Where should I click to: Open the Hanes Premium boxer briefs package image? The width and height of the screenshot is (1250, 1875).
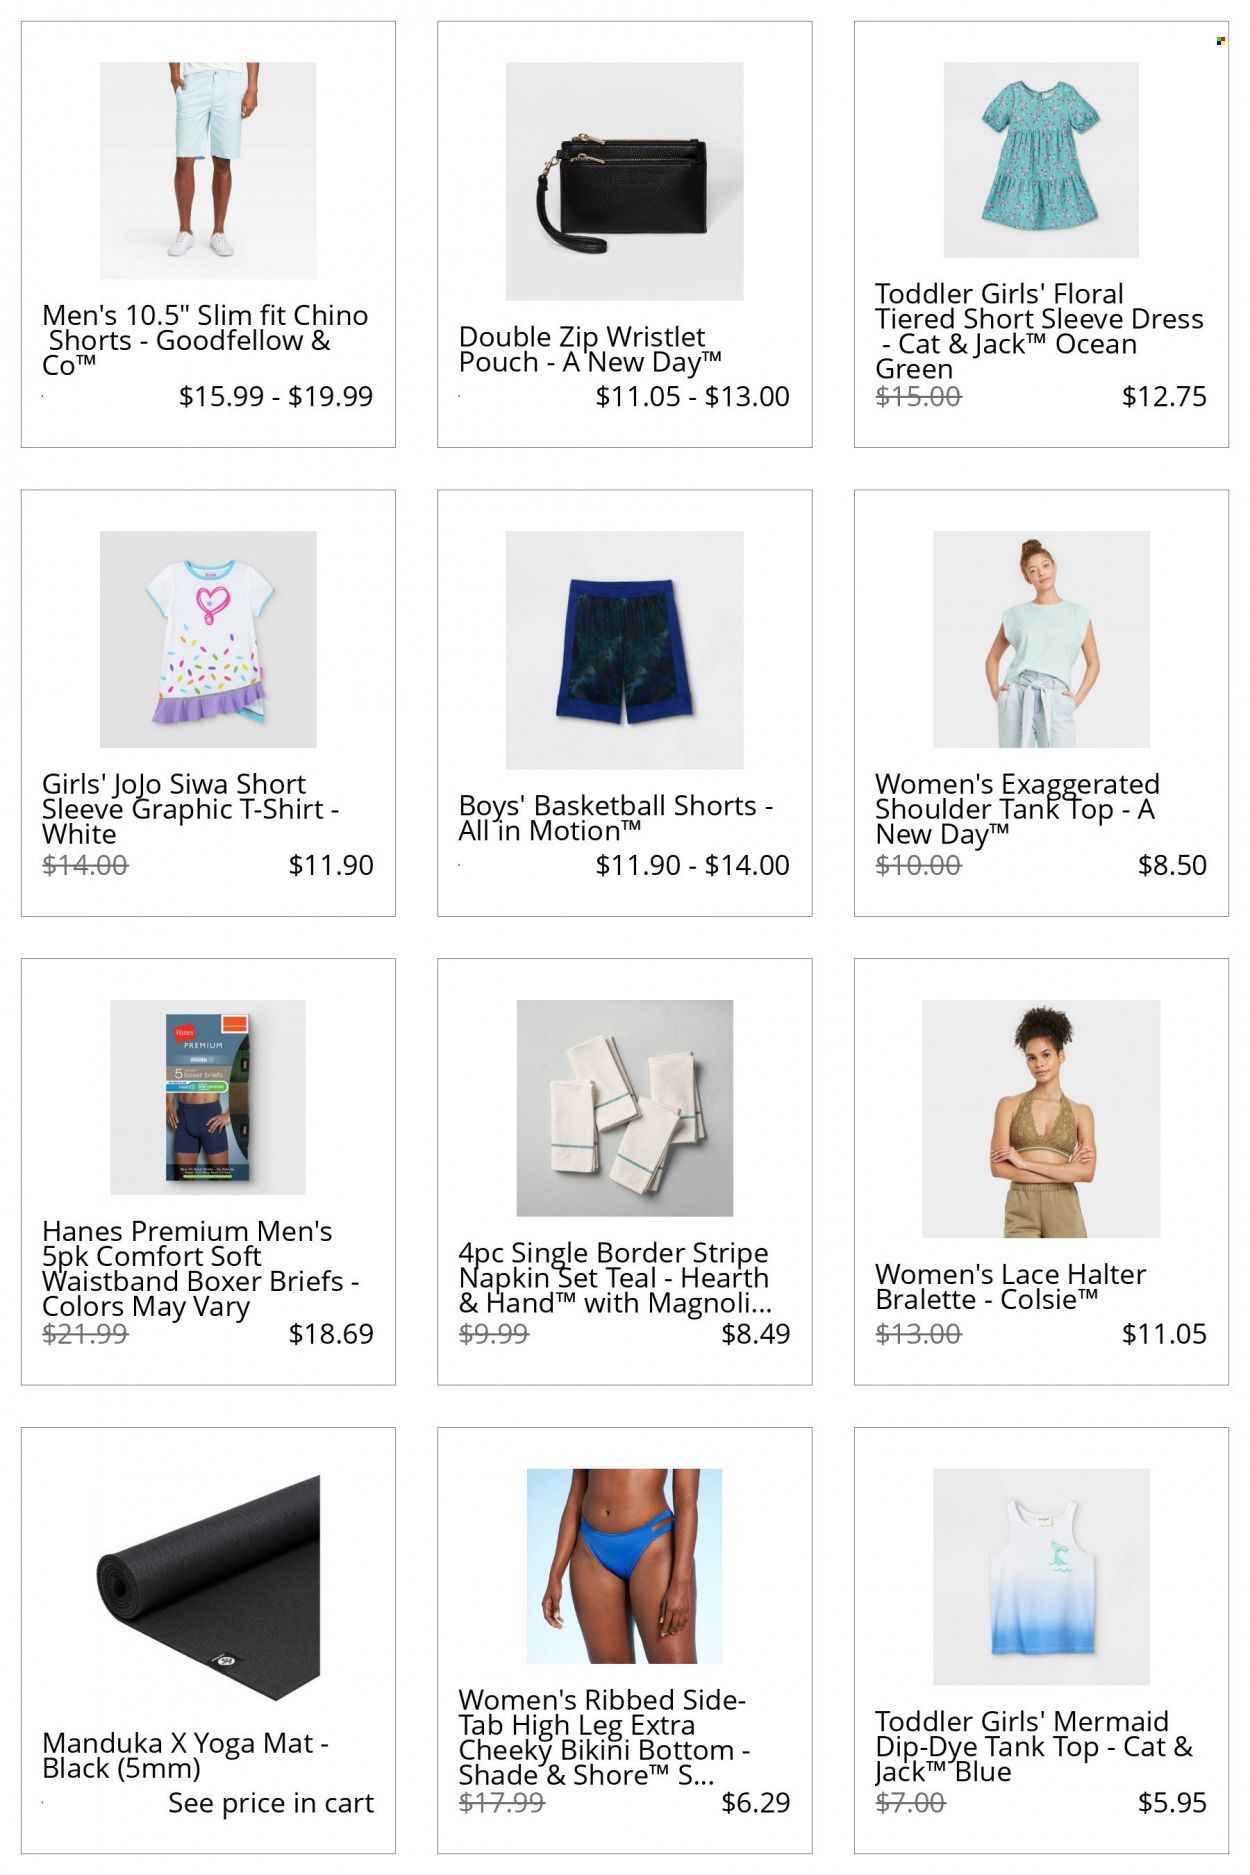[x=208, y=1097]
